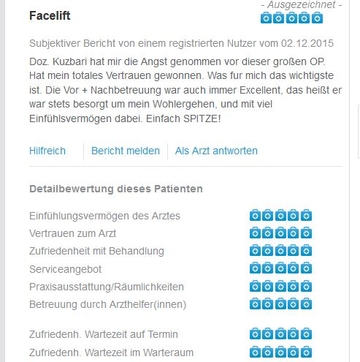Click the Facelift review title
Image resolution: width=360 pixels, height=362 pixels.
point(50,16)
